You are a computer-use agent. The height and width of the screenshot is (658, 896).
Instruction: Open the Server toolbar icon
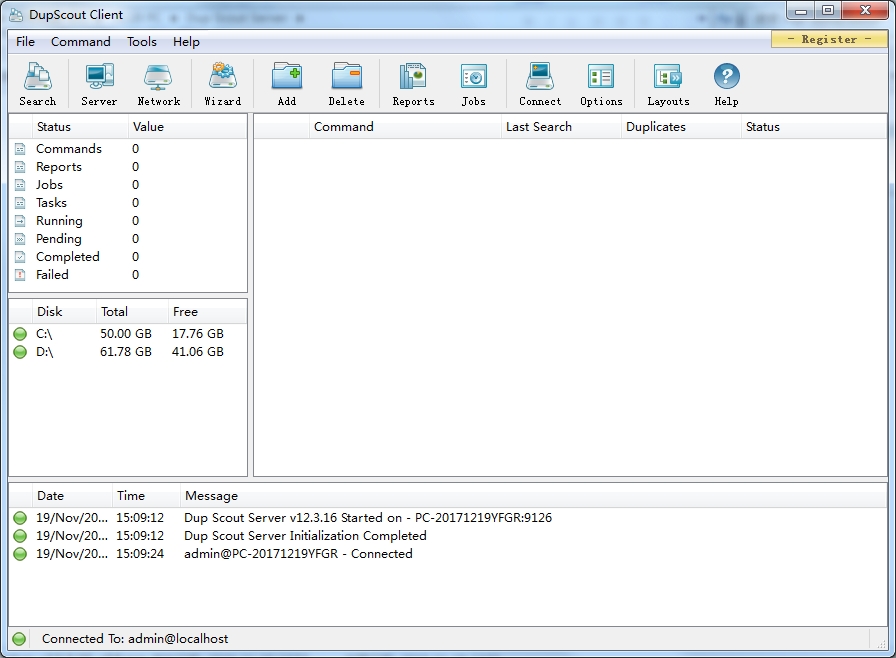tap(99, 84)
